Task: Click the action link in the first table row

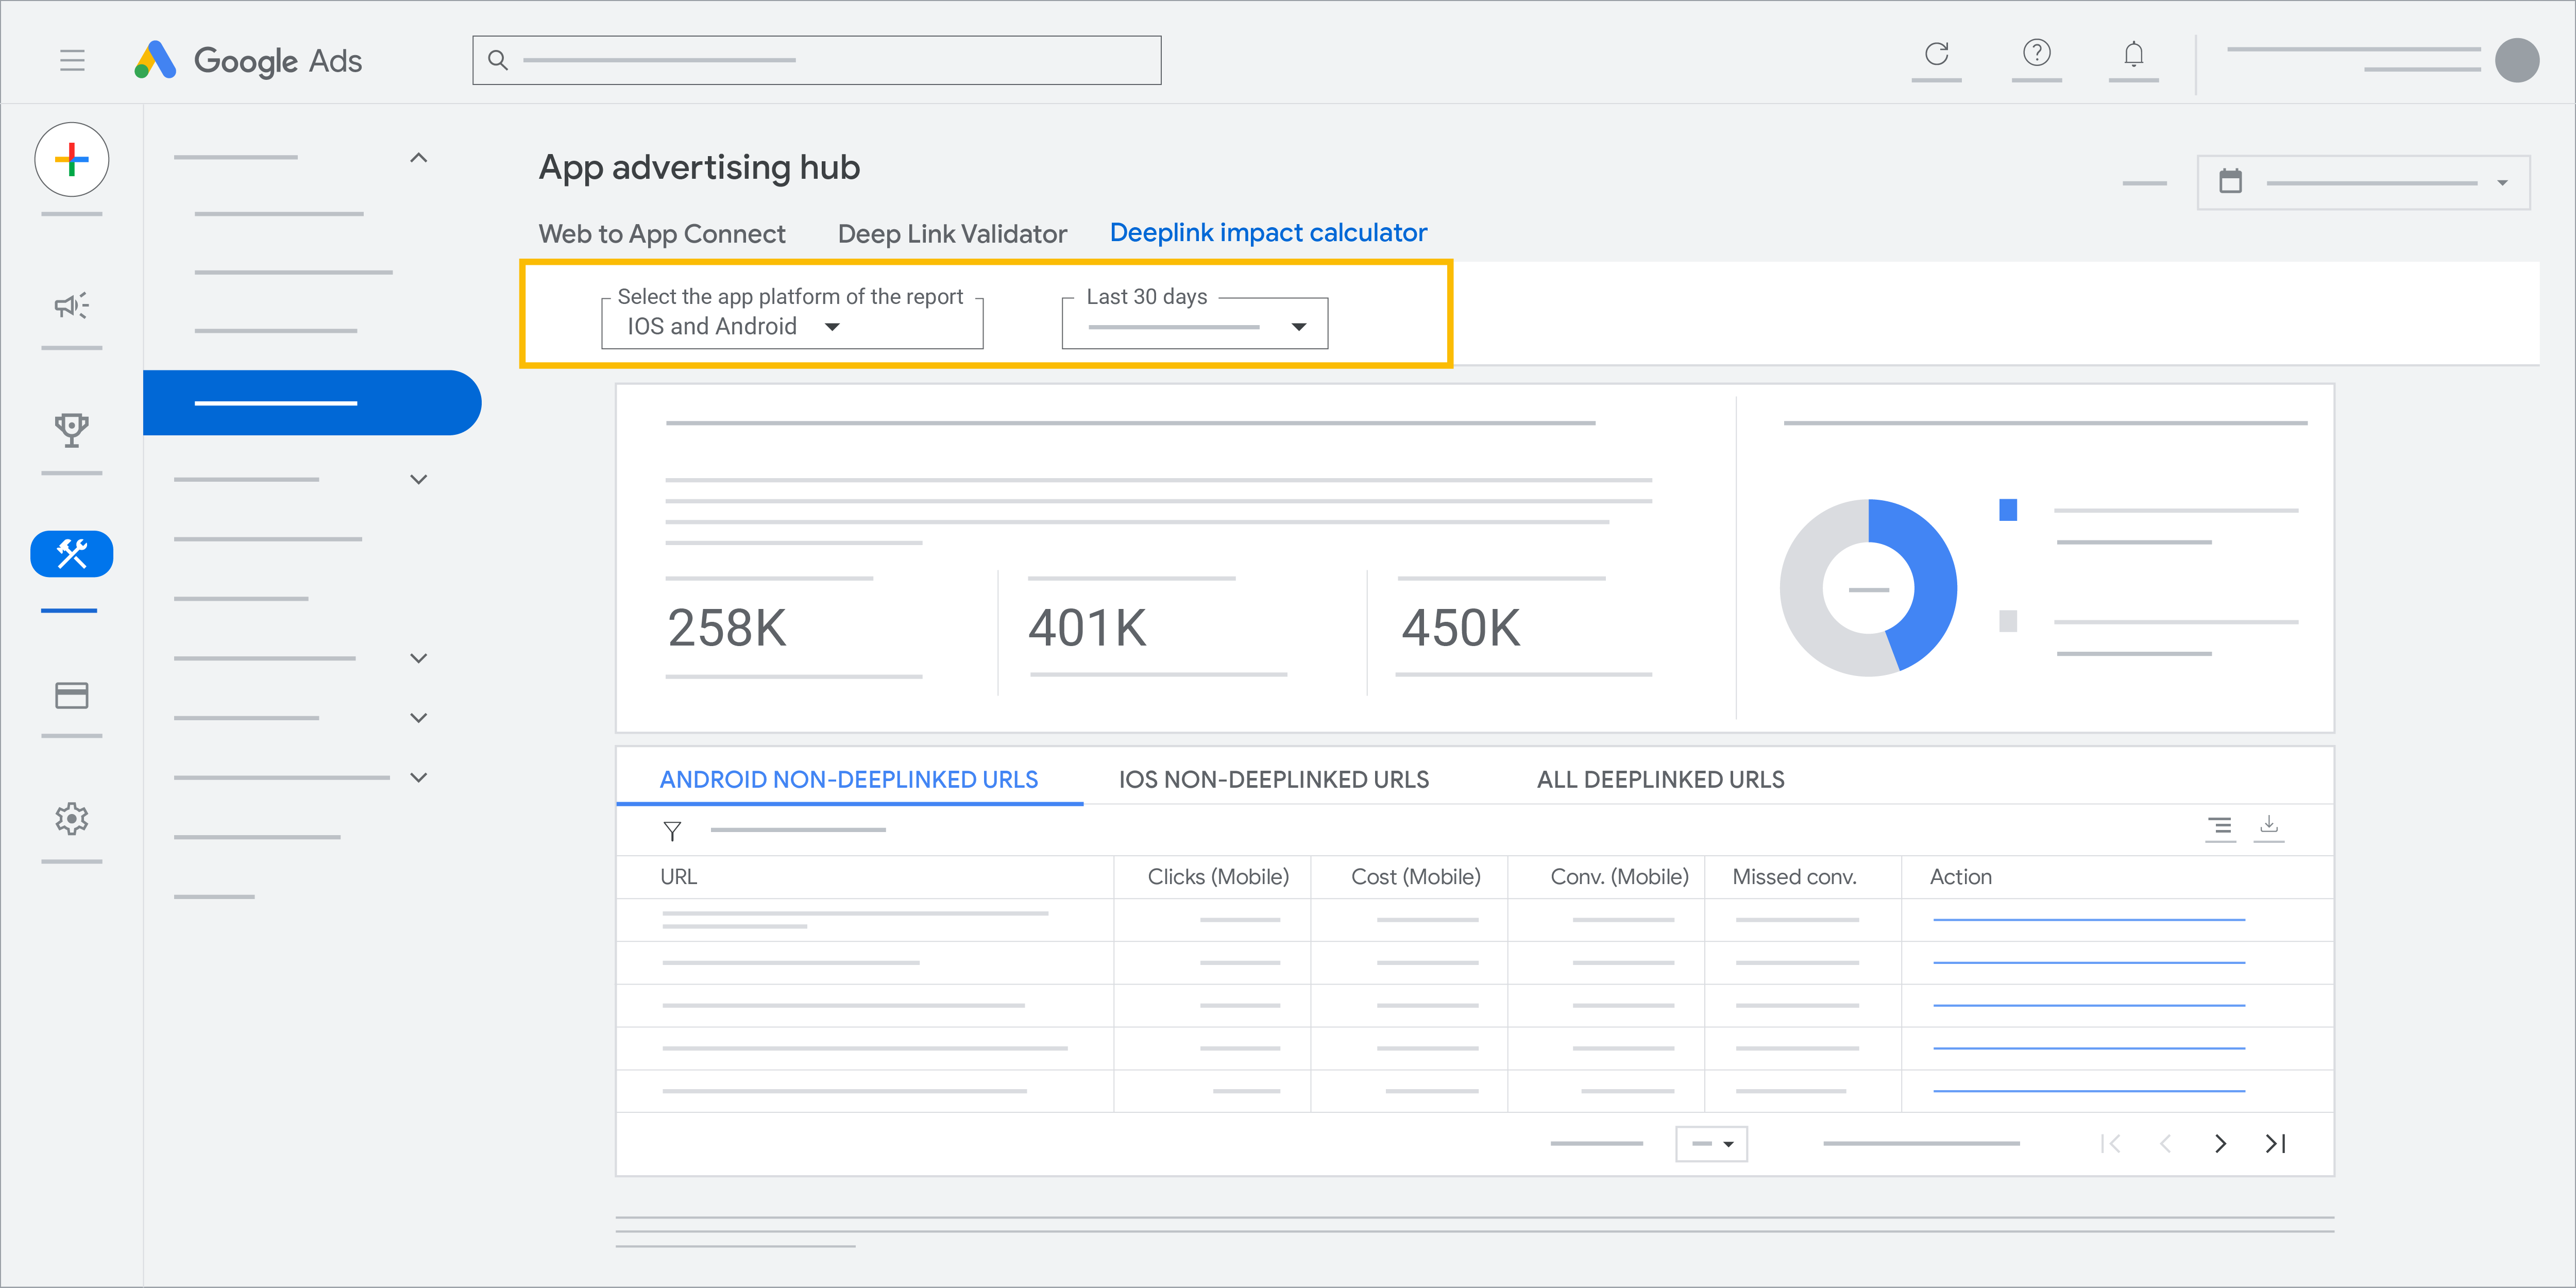Action: pyautogui.click(x=2088, y=919)
